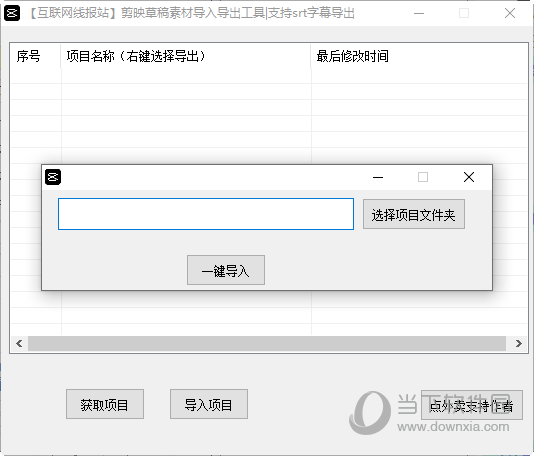
Task: Click the 最后修改时间 column header
Action: [419, 56]
